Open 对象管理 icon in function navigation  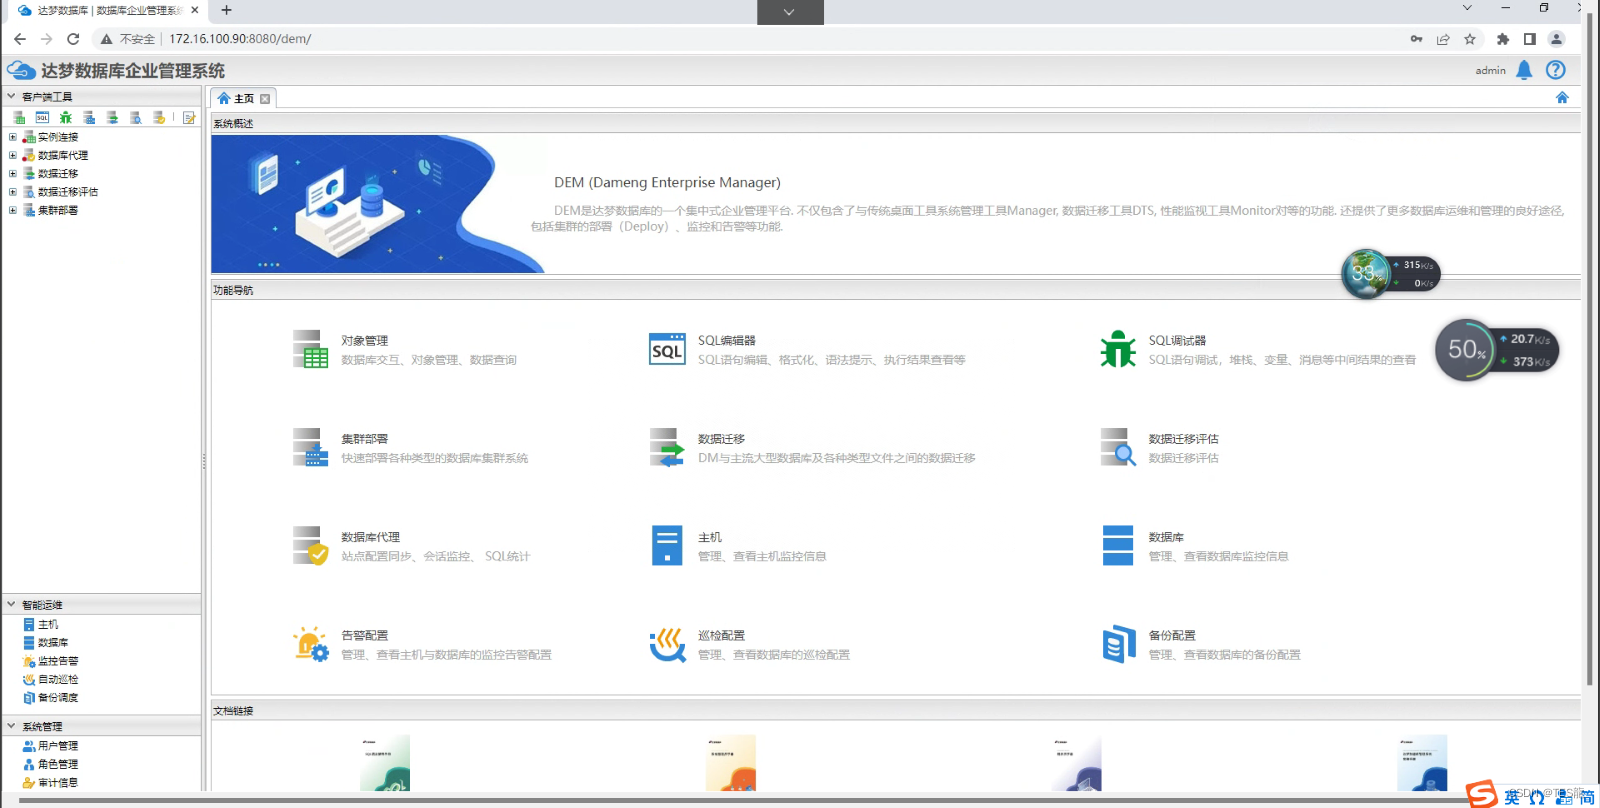310,349
